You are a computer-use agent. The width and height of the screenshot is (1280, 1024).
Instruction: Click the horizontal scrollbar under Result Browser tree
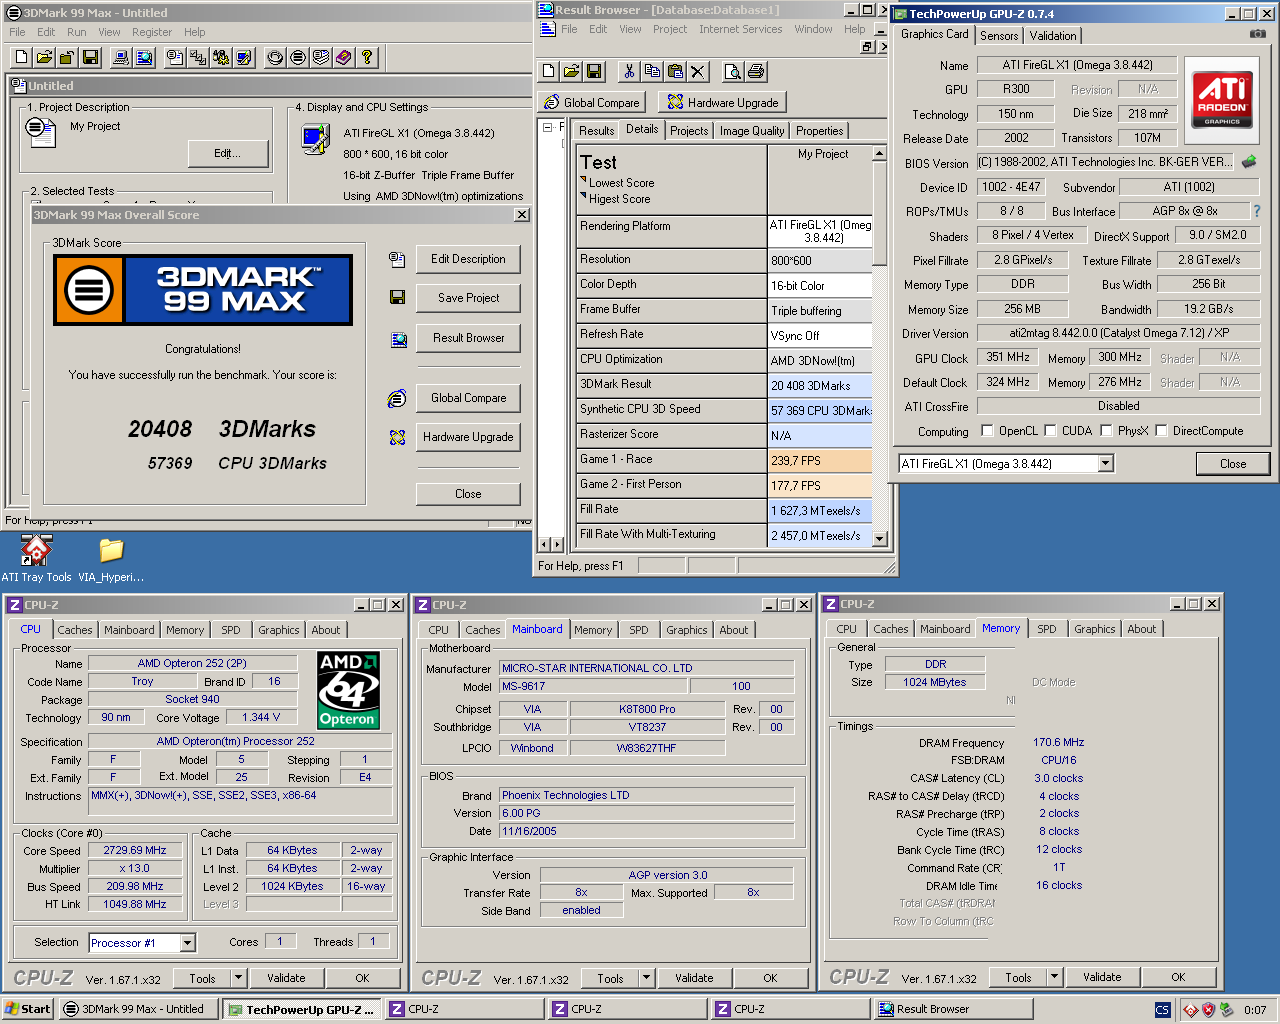coord(551,544)
